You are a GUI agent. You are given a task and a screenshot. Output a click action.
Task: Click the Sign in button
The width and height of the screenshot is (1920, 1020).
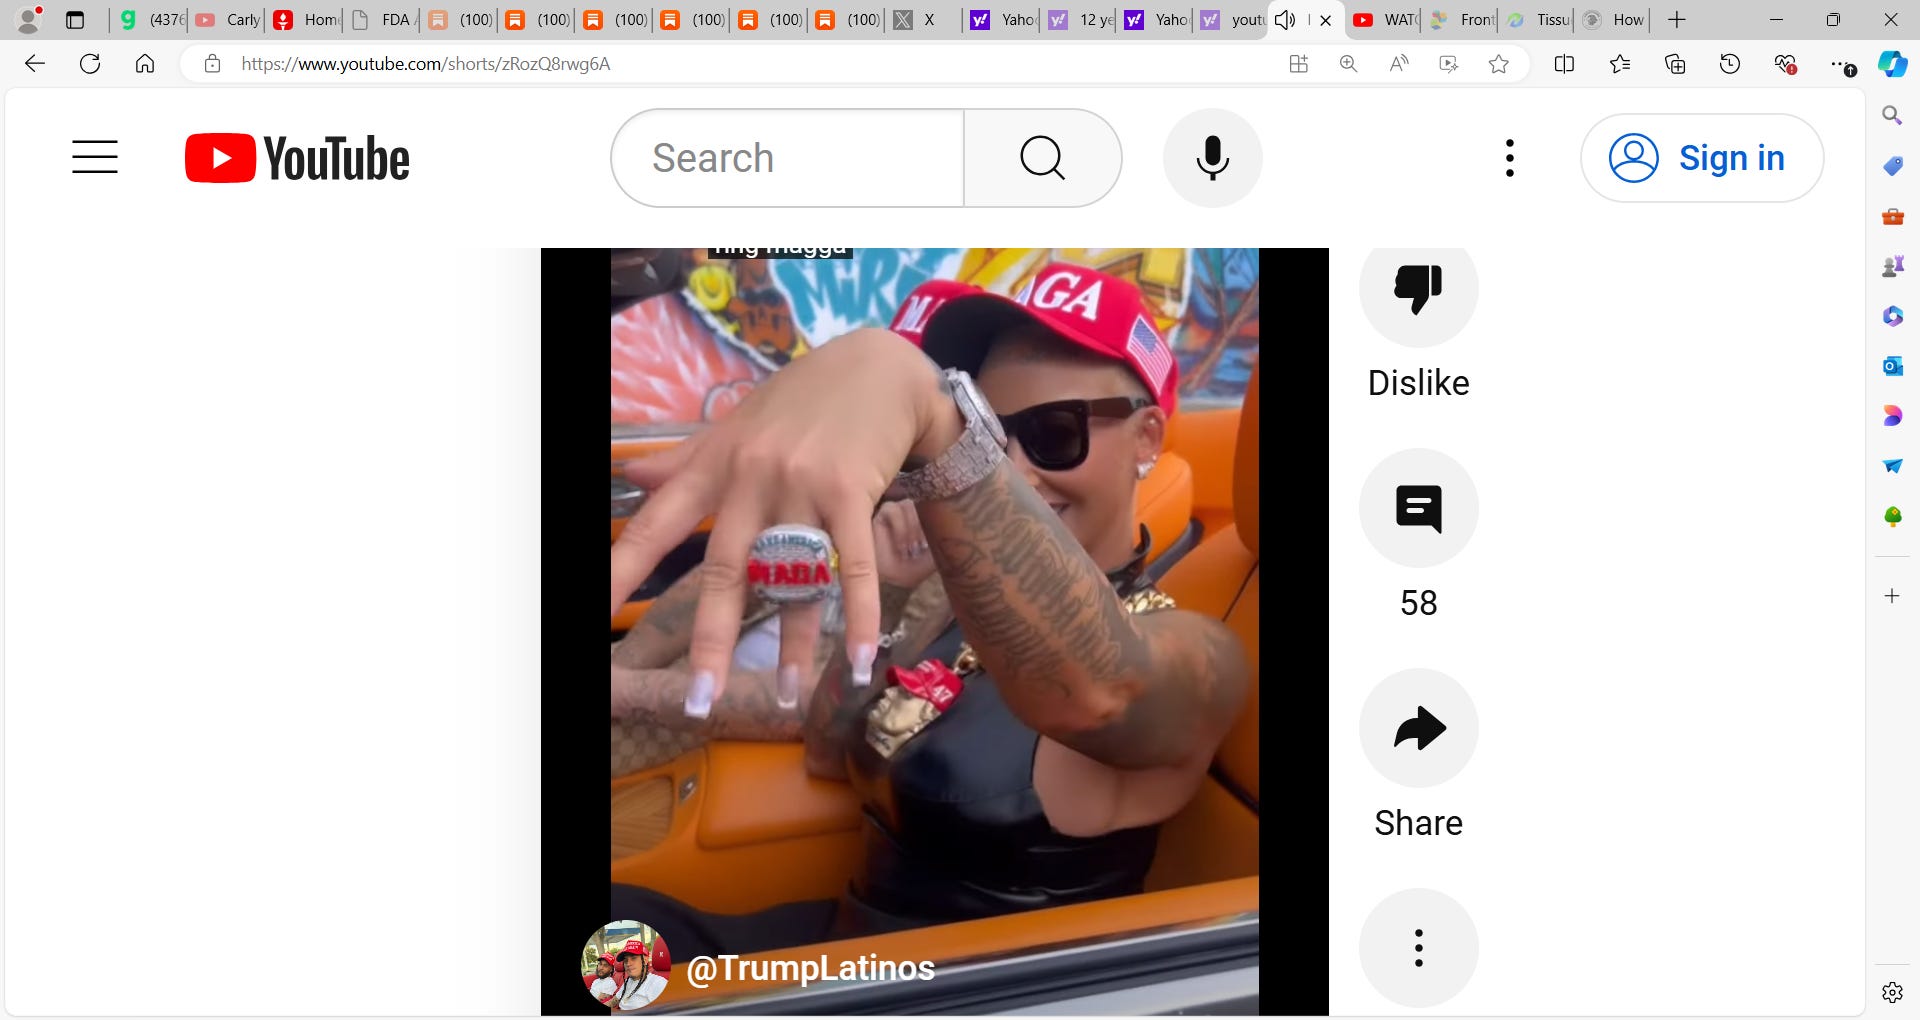(x=1701, y=158)
